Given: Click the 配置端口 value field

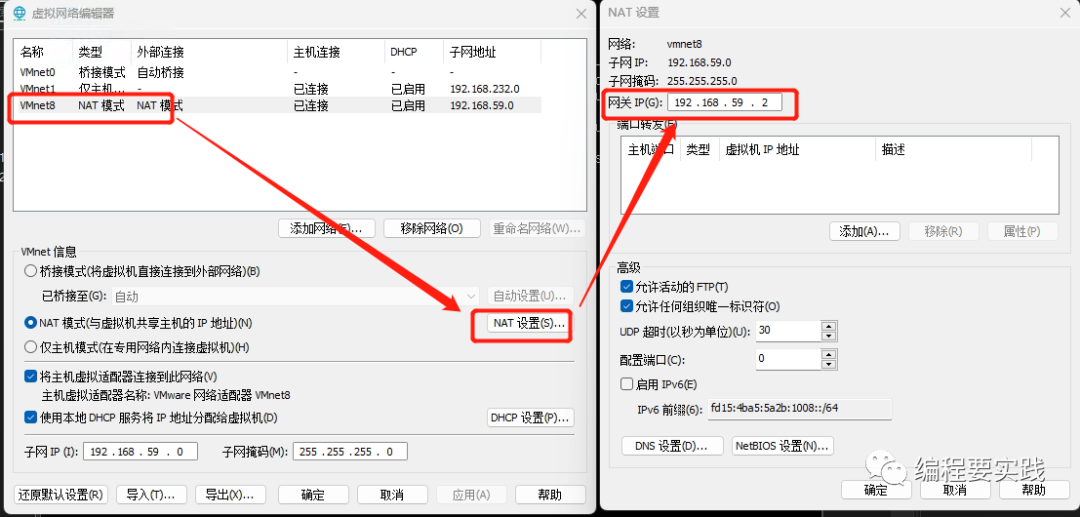Looking at the screenshot, I should point(788,359).
